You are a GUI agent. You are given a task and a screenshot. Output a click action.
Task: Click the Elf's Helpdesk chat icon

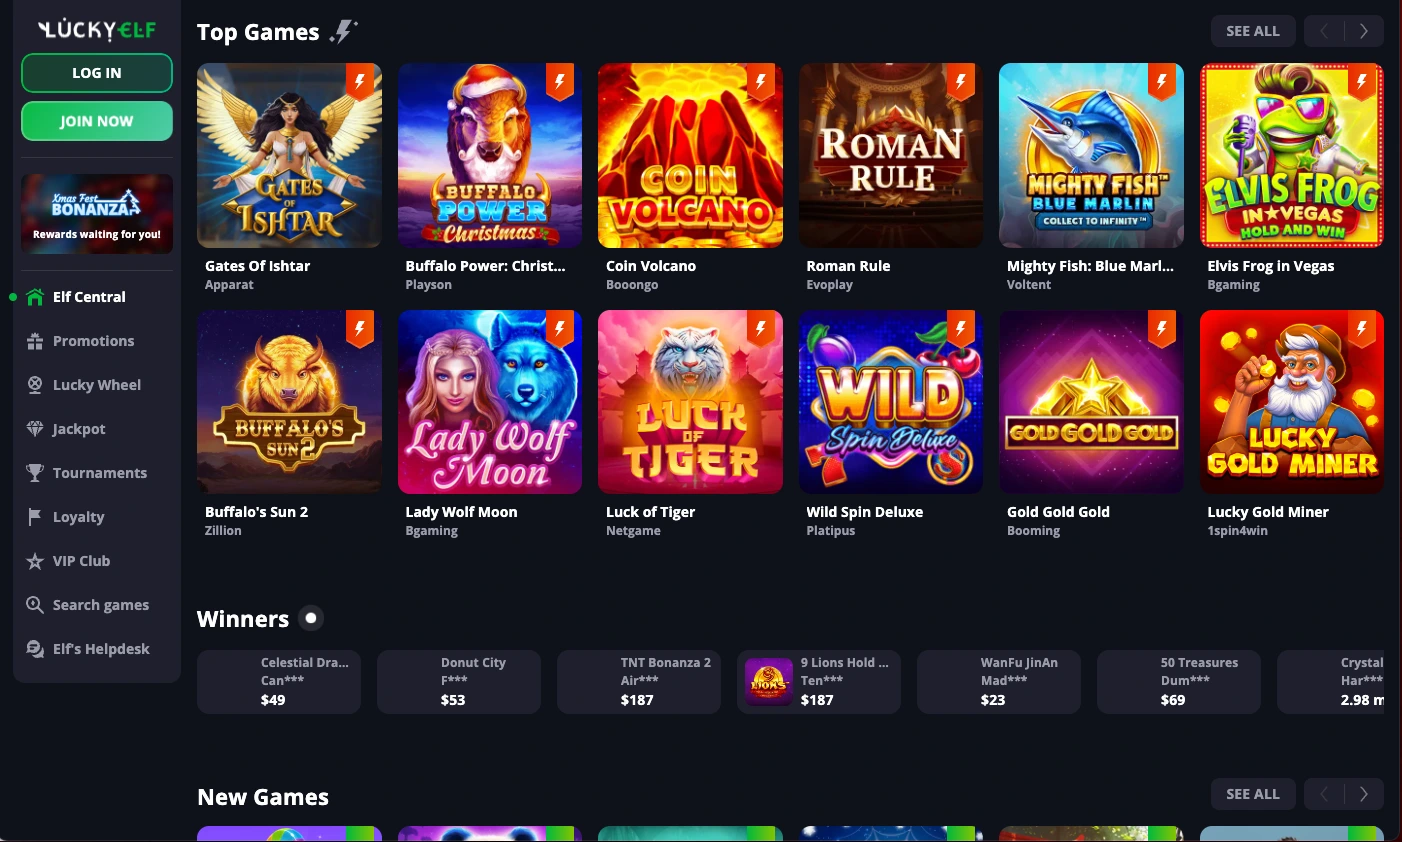[35, 649]
